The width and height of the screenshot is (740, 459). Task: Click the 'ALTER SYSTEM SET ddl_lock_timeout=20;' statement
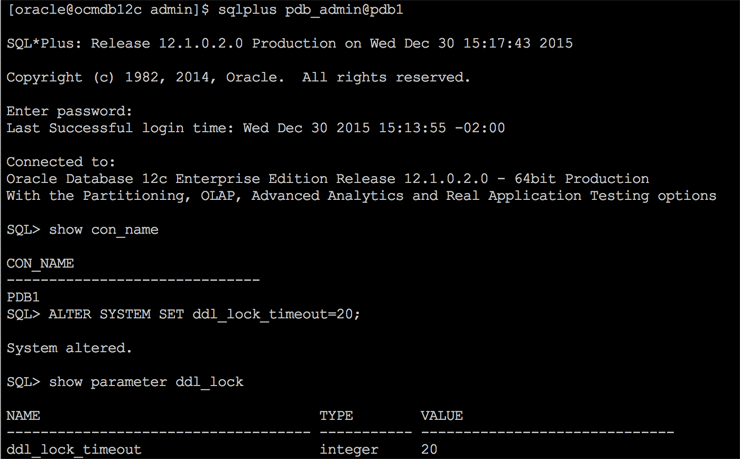(x=204, y=314)
